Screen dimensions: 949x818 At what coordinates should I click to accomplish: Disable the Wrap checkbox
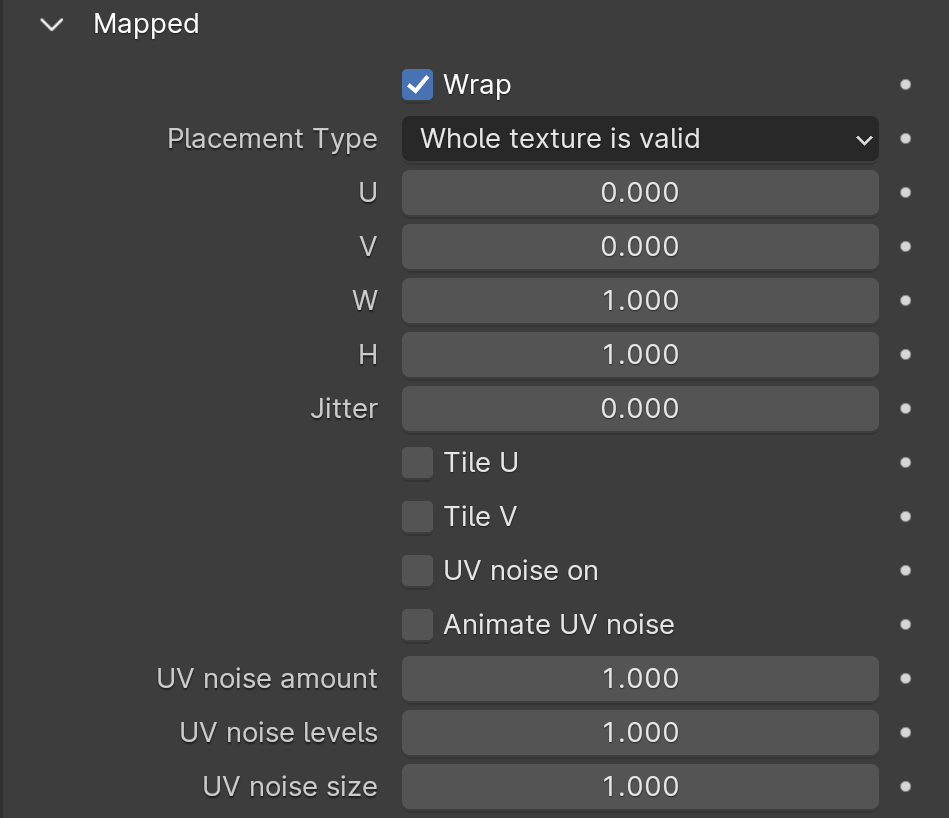point(418,85)
